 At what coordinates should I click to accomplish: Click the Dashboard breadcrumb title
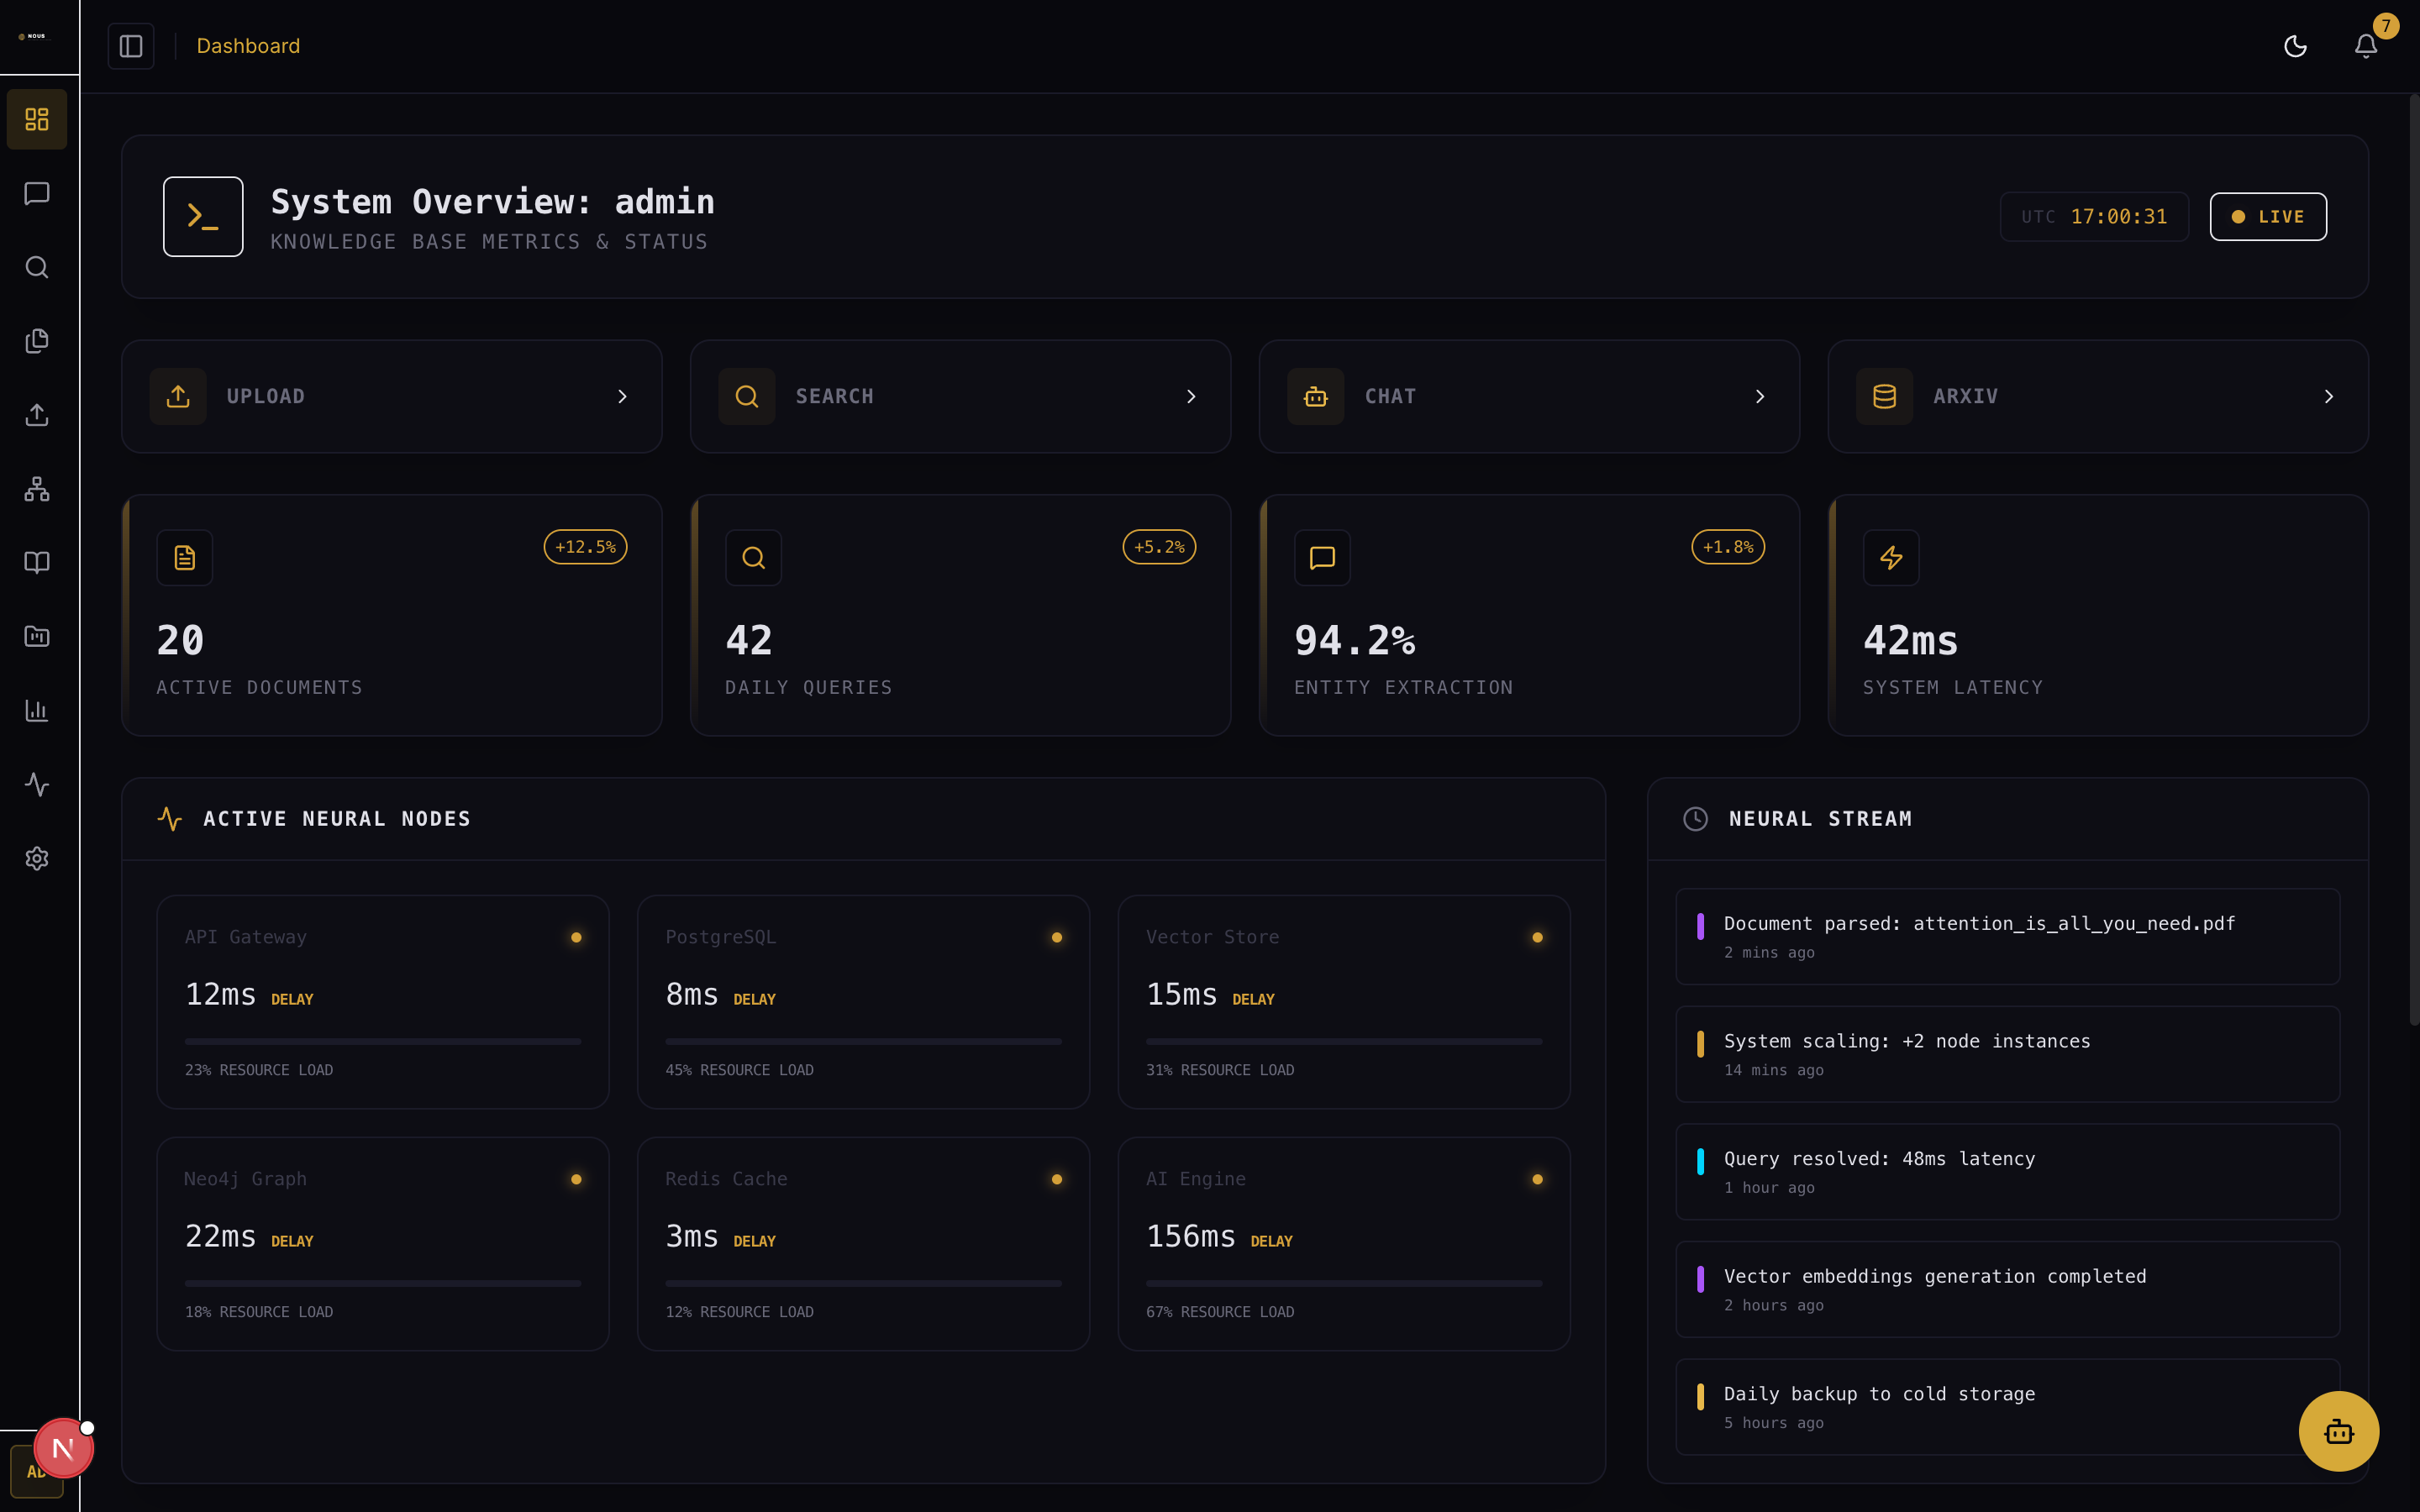[x=248, y=46]
